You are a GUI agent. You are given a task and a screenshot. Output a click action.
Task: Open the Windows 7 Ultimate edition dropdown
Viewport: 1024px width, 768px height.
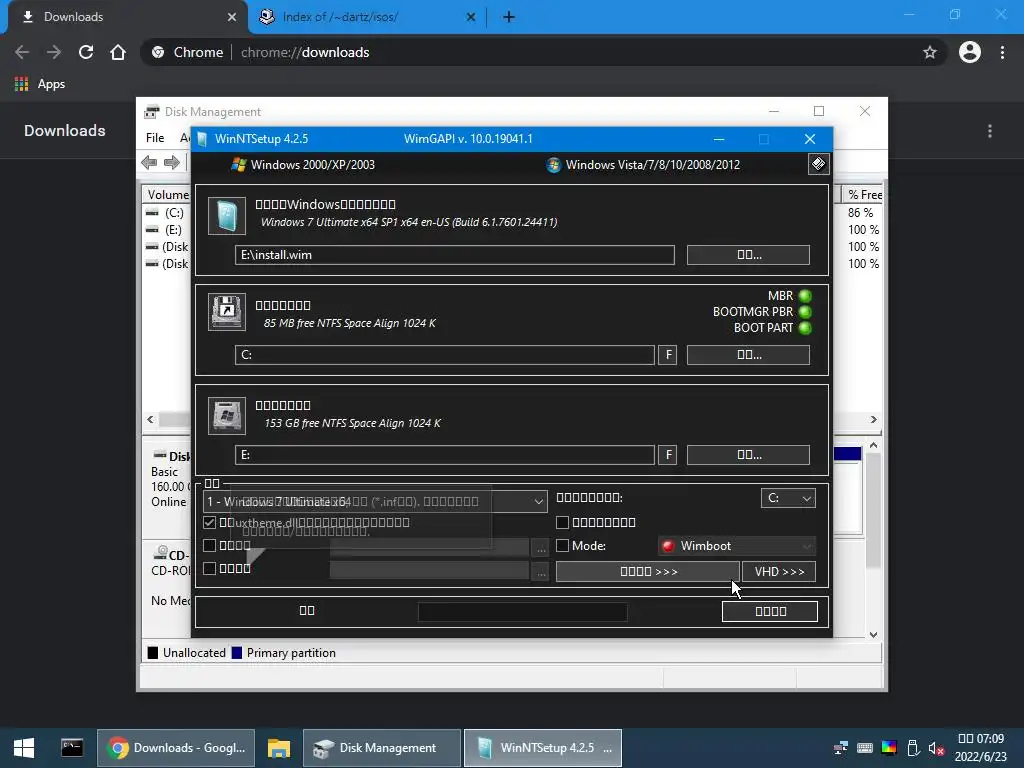(x=376, y=502)
